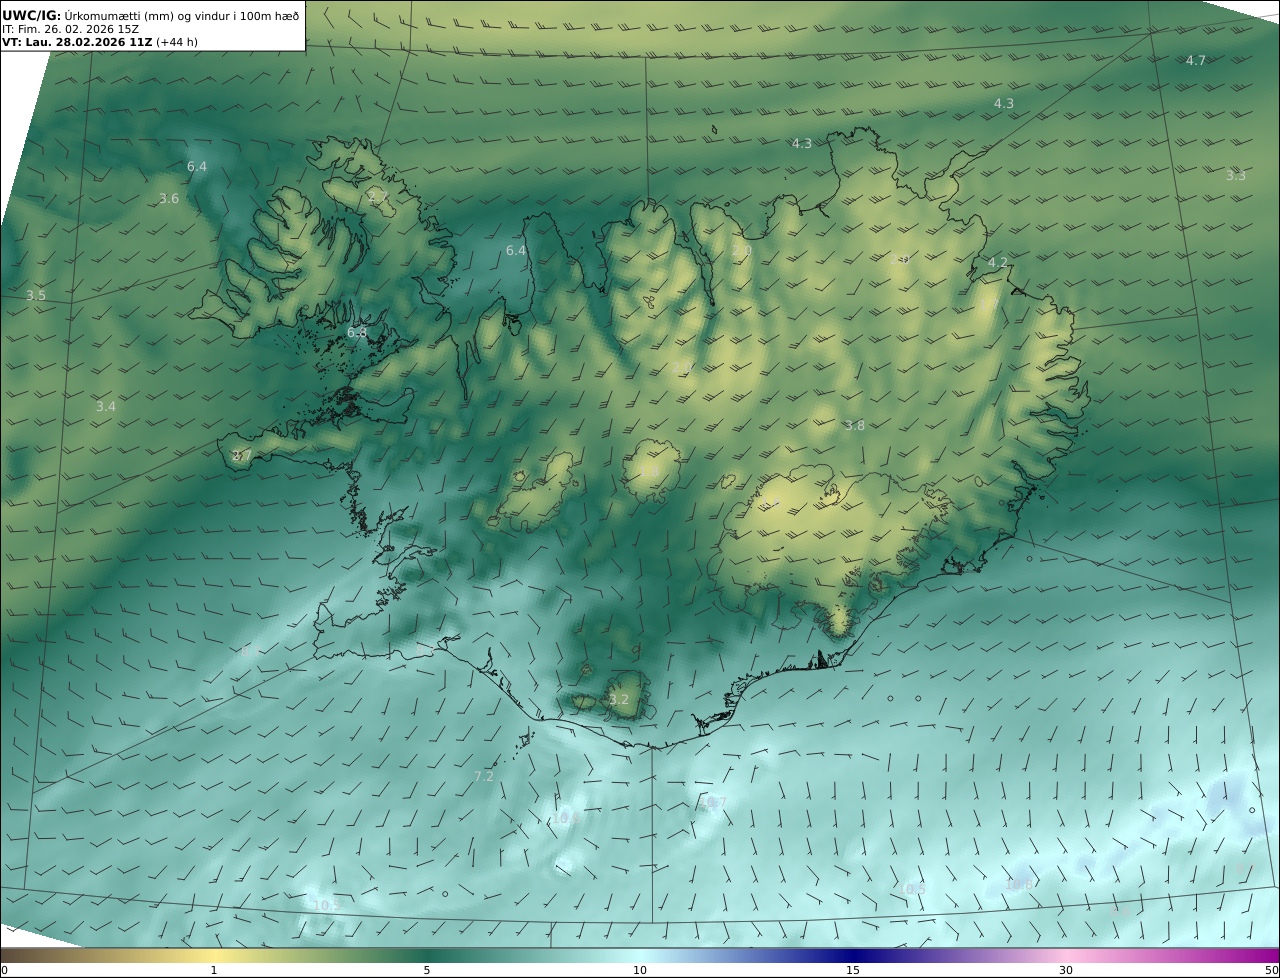The height and width of the screenshot is (978, 1280).
Task: Pick the 3.5 value label
Action: pos(36,296)
